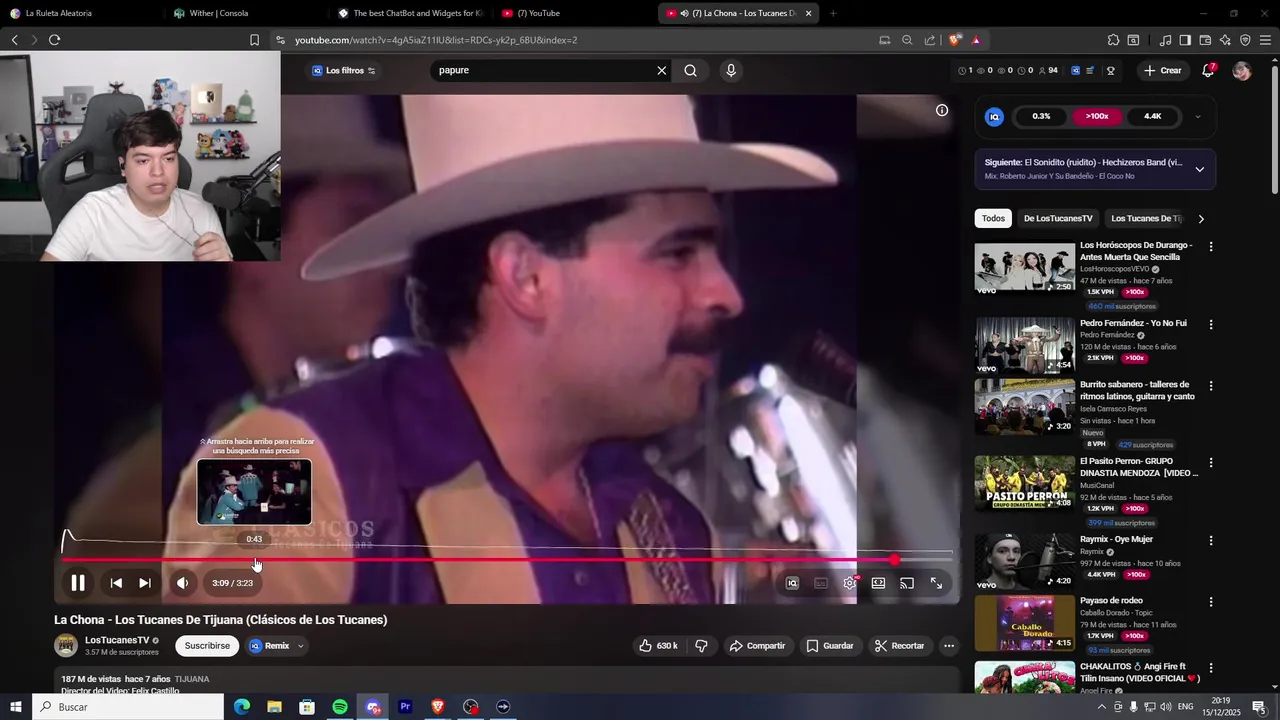Open Spotify from the taskbar
1280x720 pixels.
pyautogui.click(x=340, y=707)
